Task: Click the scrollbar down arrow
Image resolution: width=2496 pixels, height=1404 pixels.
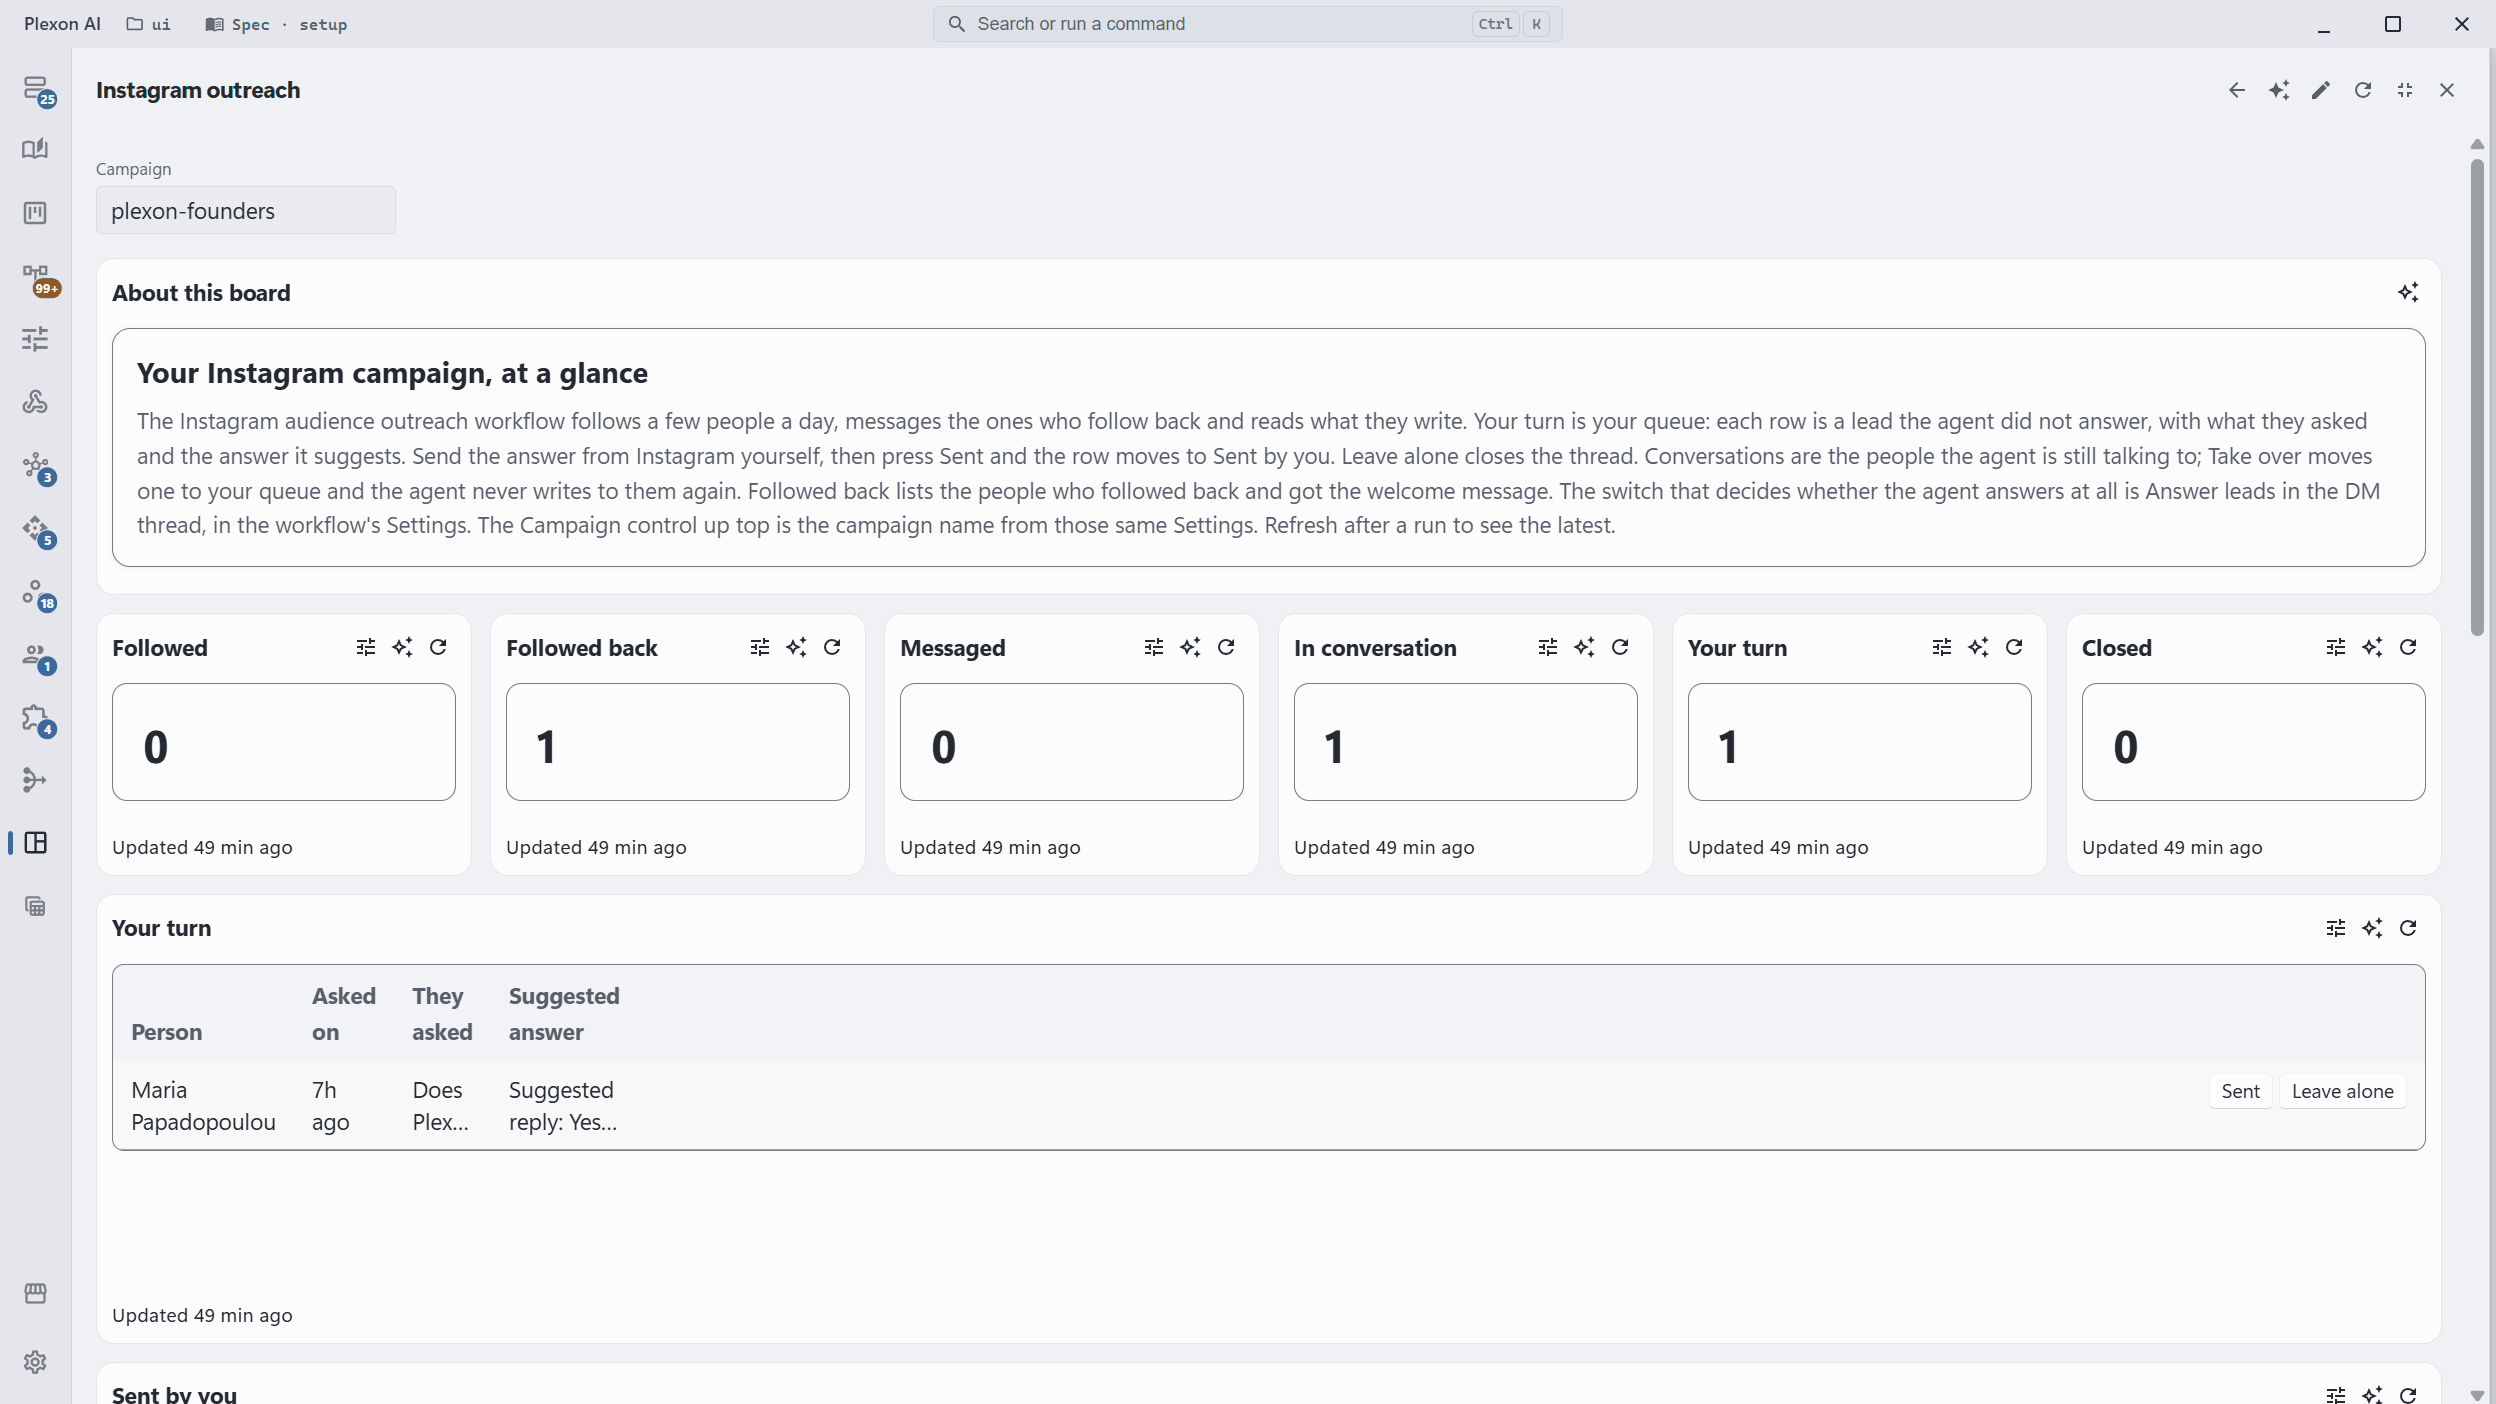Action: click(x=2477, y=1395)
